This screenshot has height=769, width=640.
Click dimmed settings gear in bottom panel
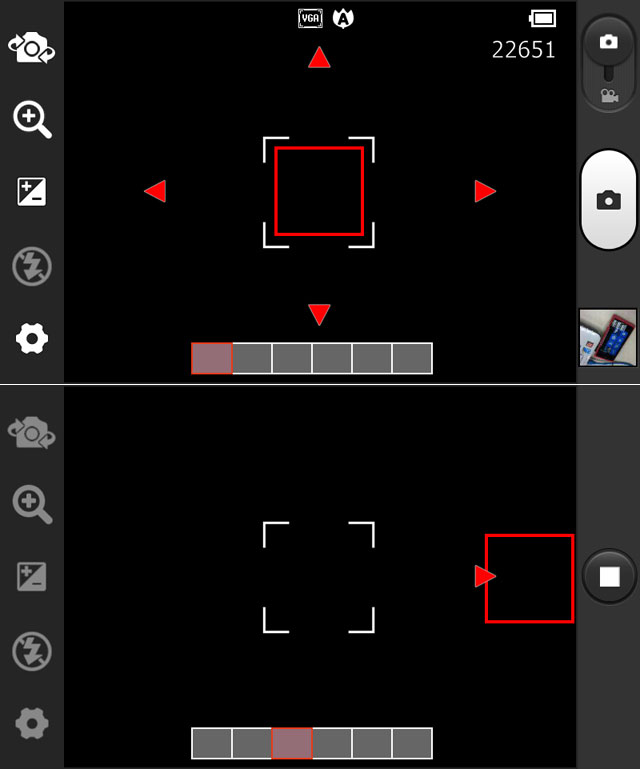pyautogui.click(x=32, y=723)
